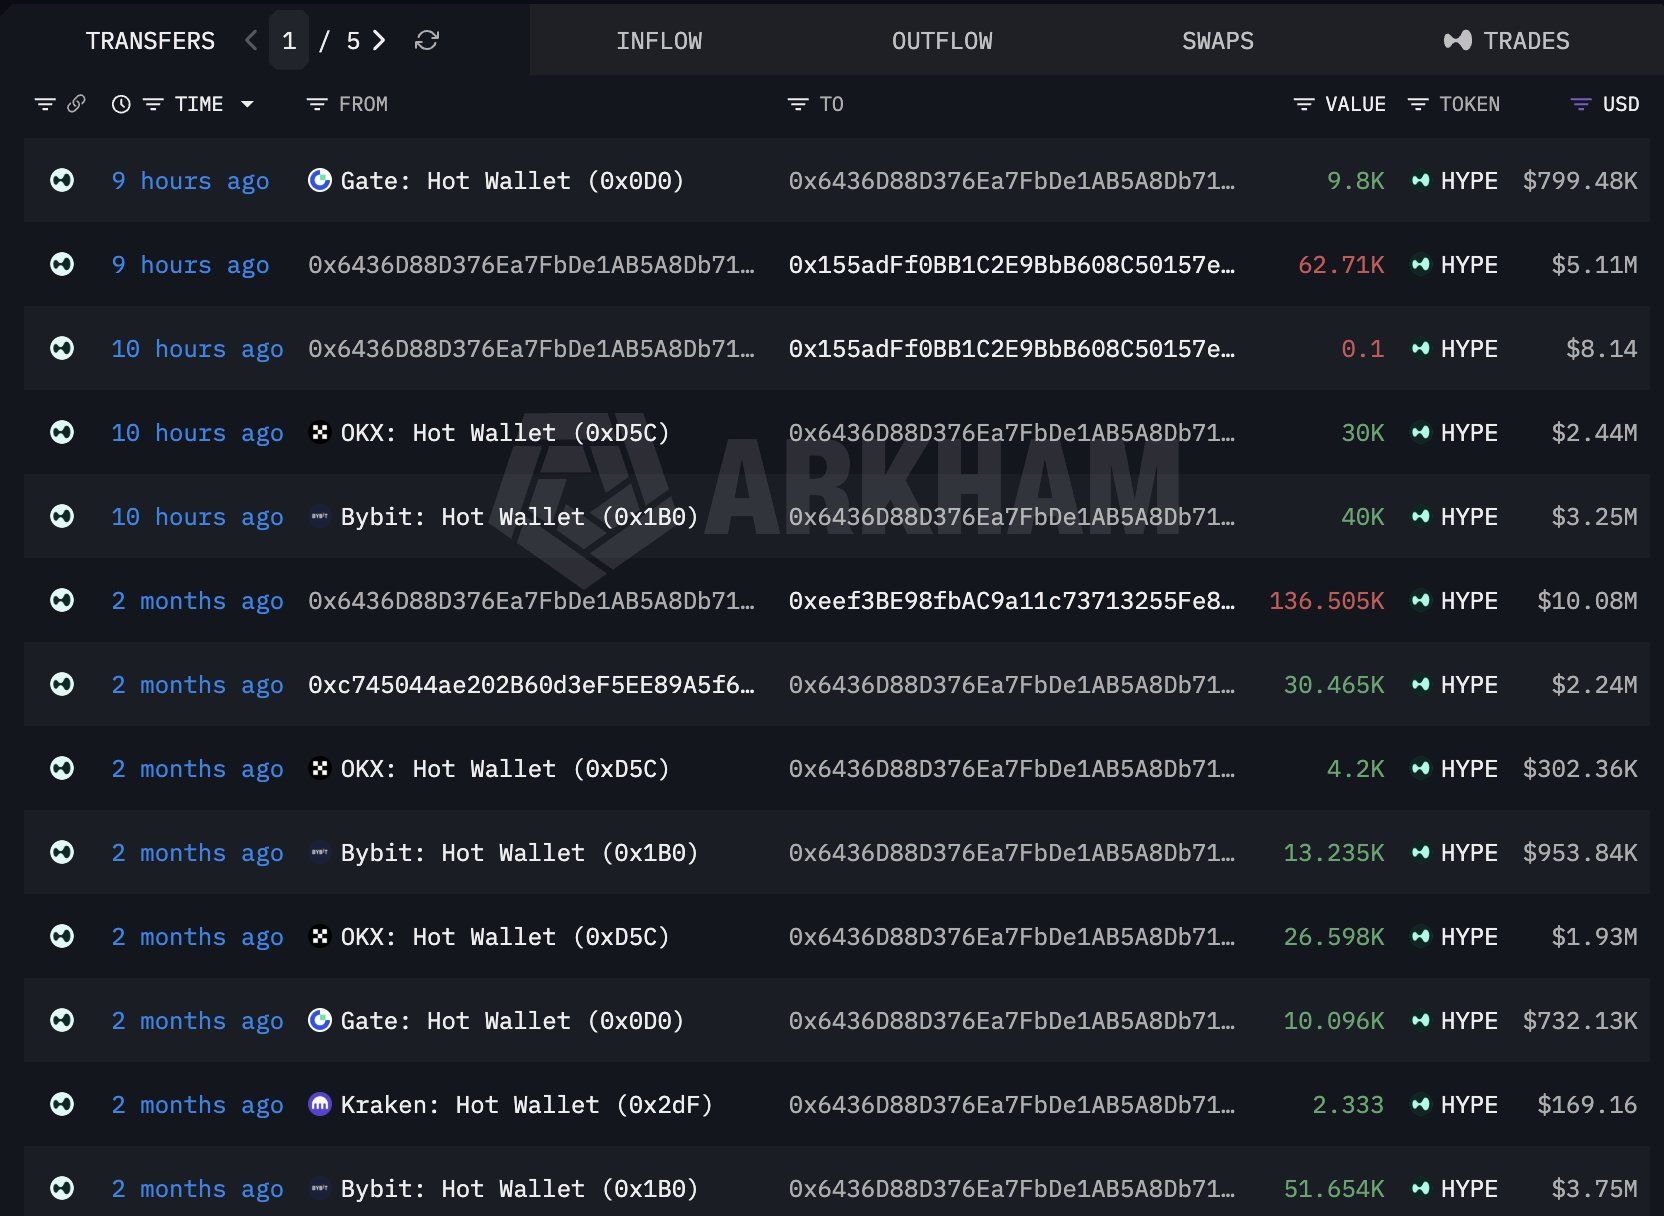The width and height of the screenshot is (1664, 1216).
Task: Click the TO column header label
Action: [x=831, y=104]
